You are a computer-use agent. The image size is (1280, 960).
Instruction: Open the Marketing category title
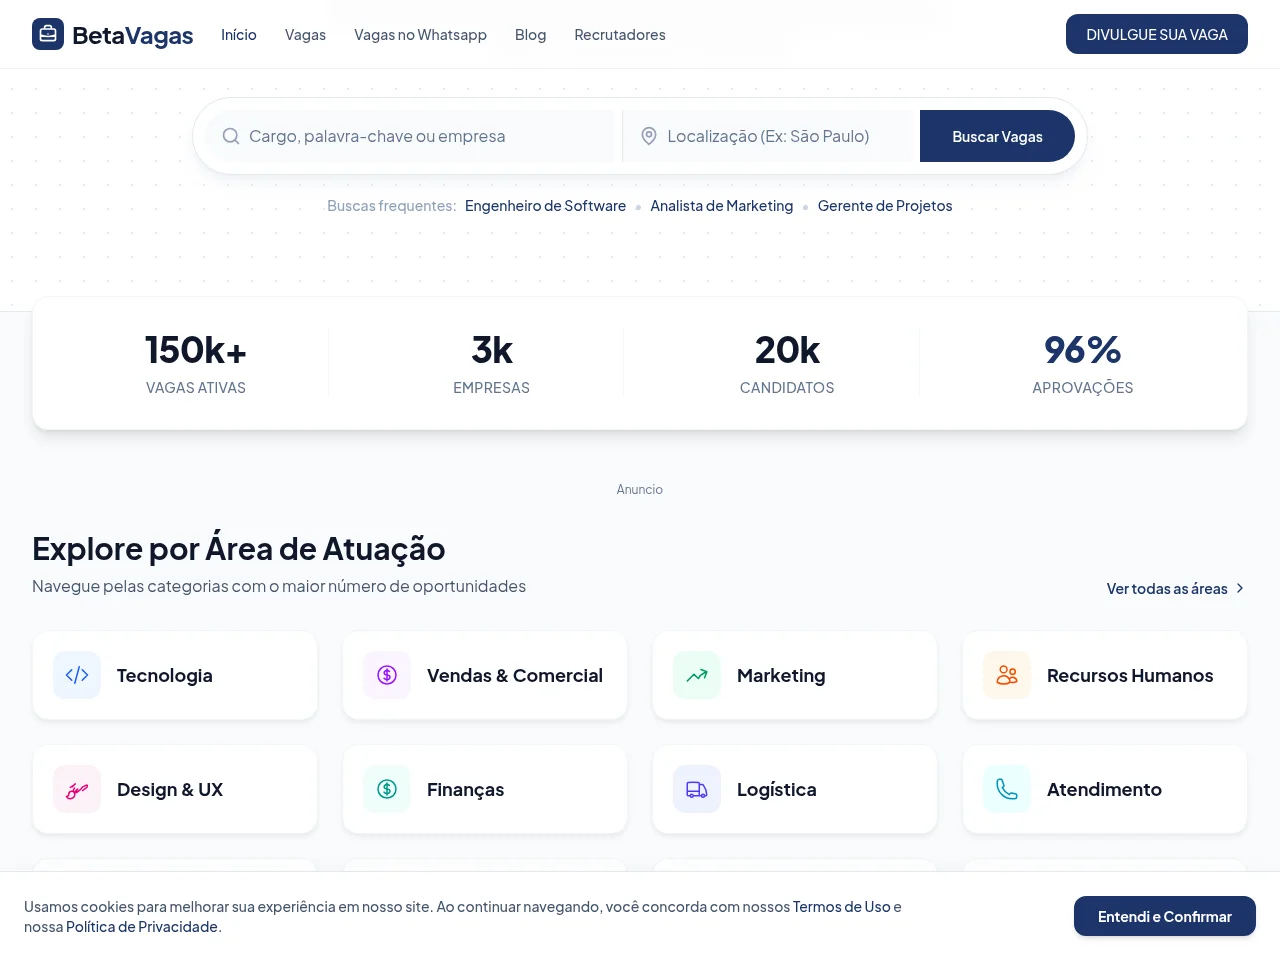(781, 675)
